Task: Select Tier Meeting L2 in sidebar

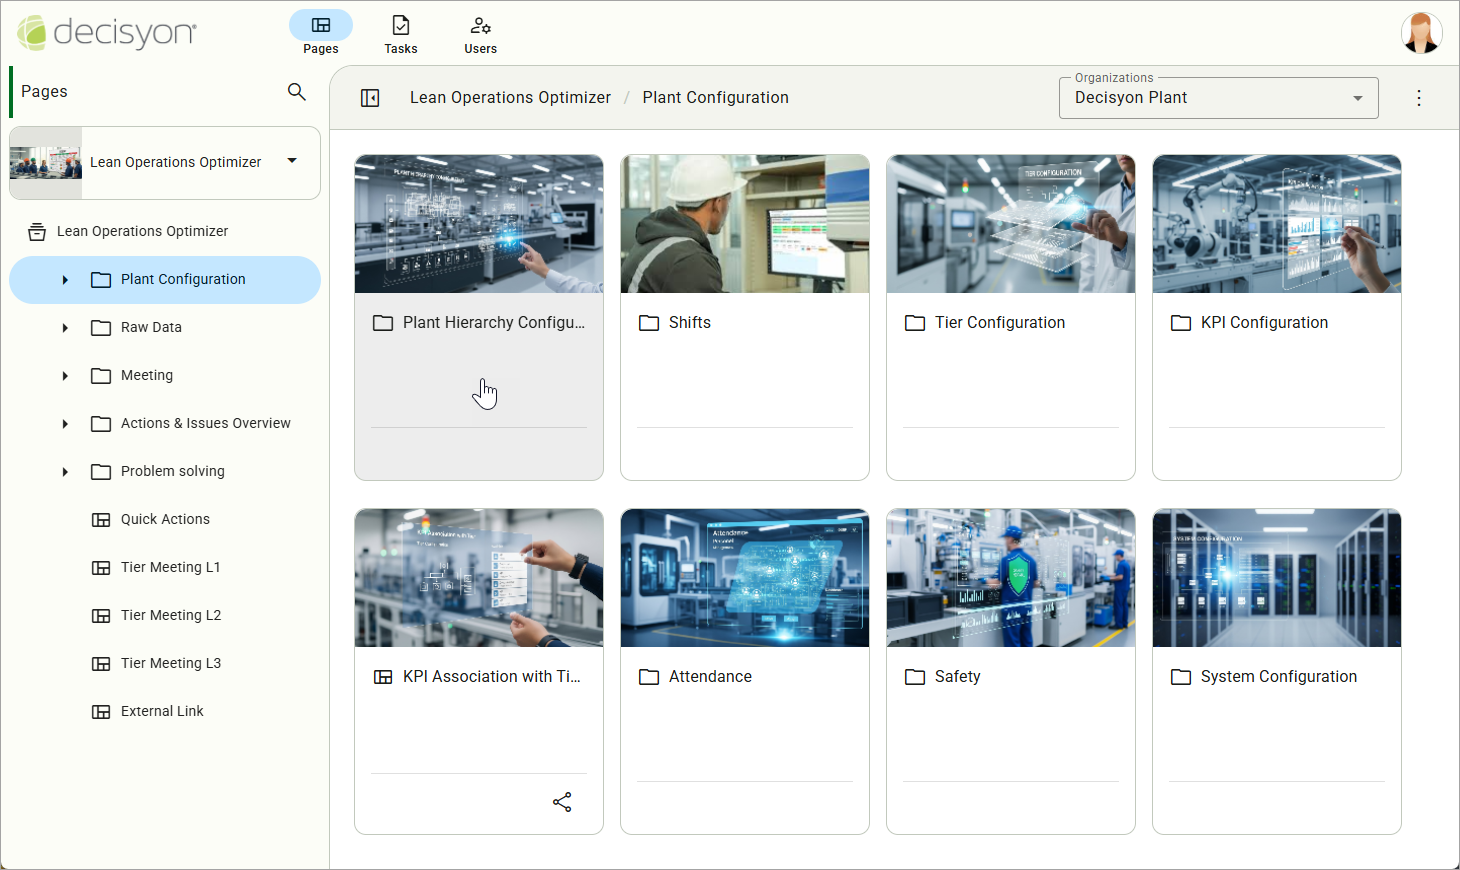Action: (171, 616)
